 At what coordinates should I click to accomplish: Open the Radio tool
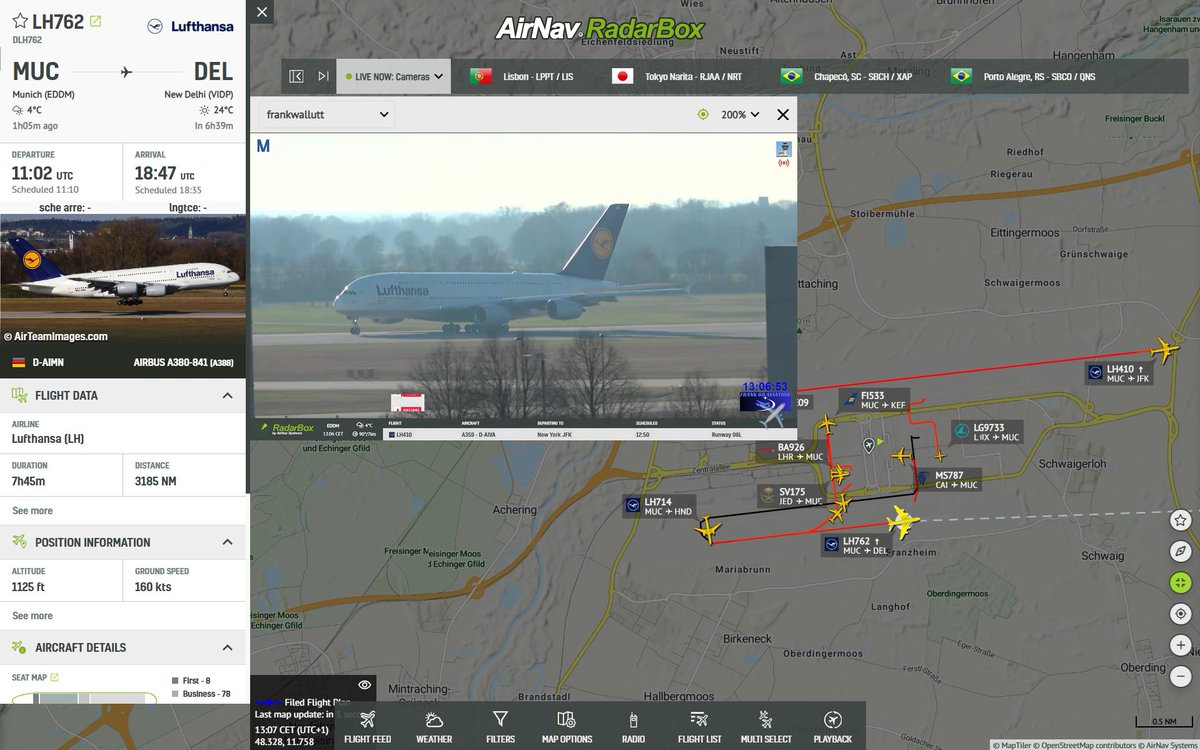pos(633,723)
